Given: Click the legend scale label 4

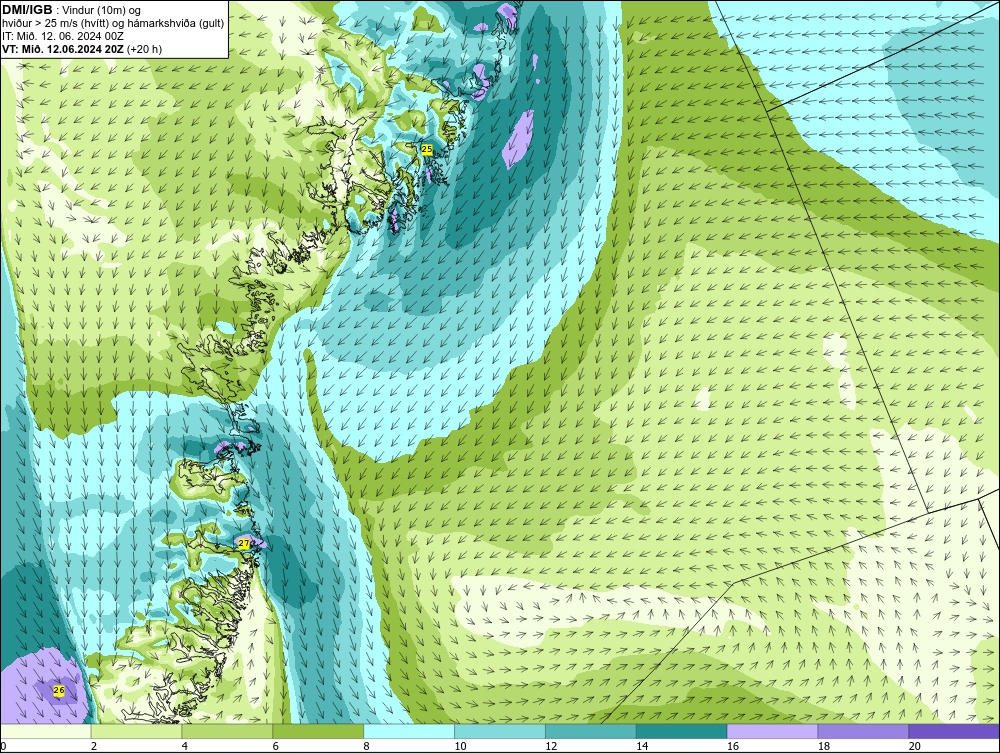Looking at the screenshot, I should [x=185, y=746].
